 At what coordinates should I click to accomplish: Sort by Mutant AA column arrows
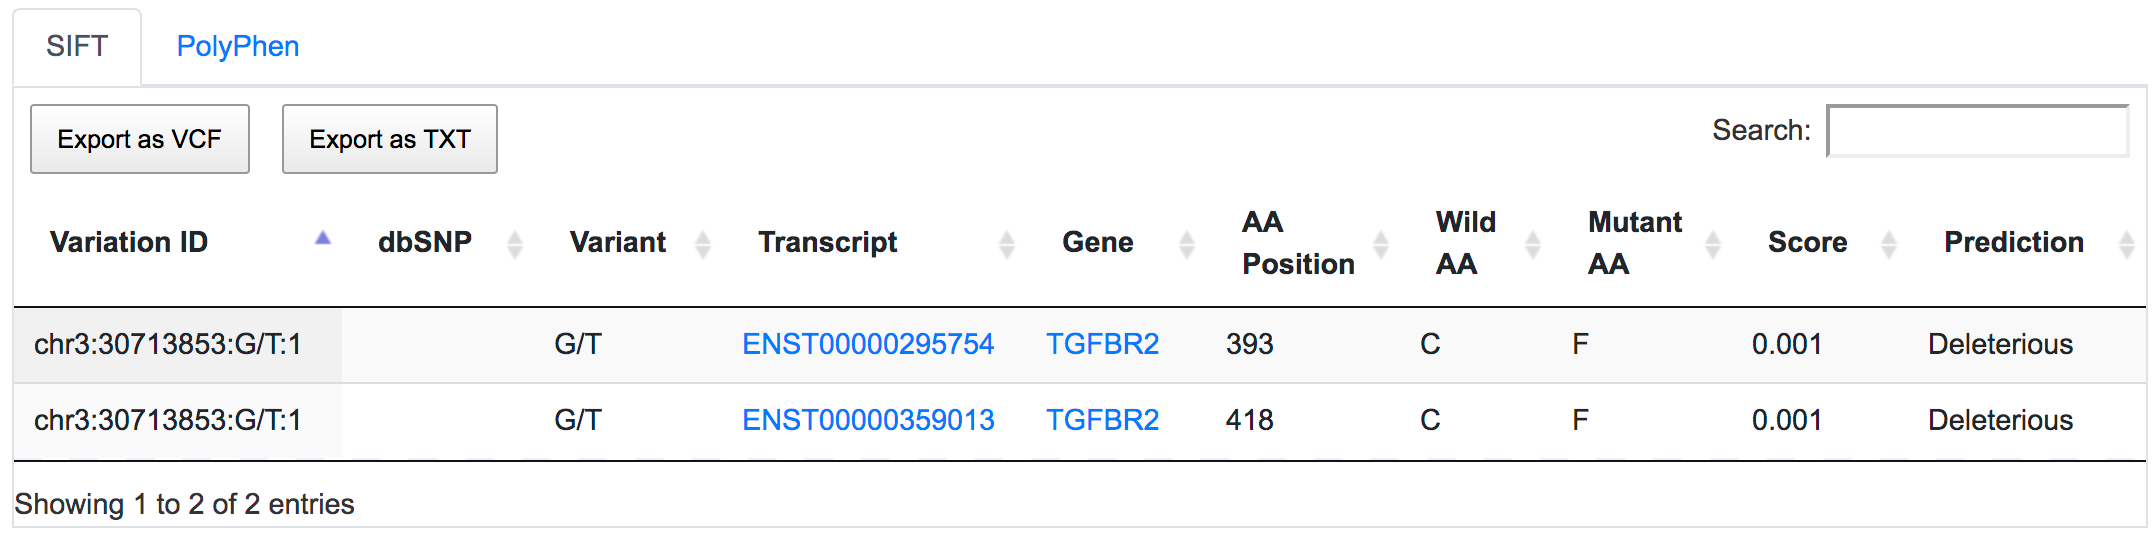[x=1712, y=243]
